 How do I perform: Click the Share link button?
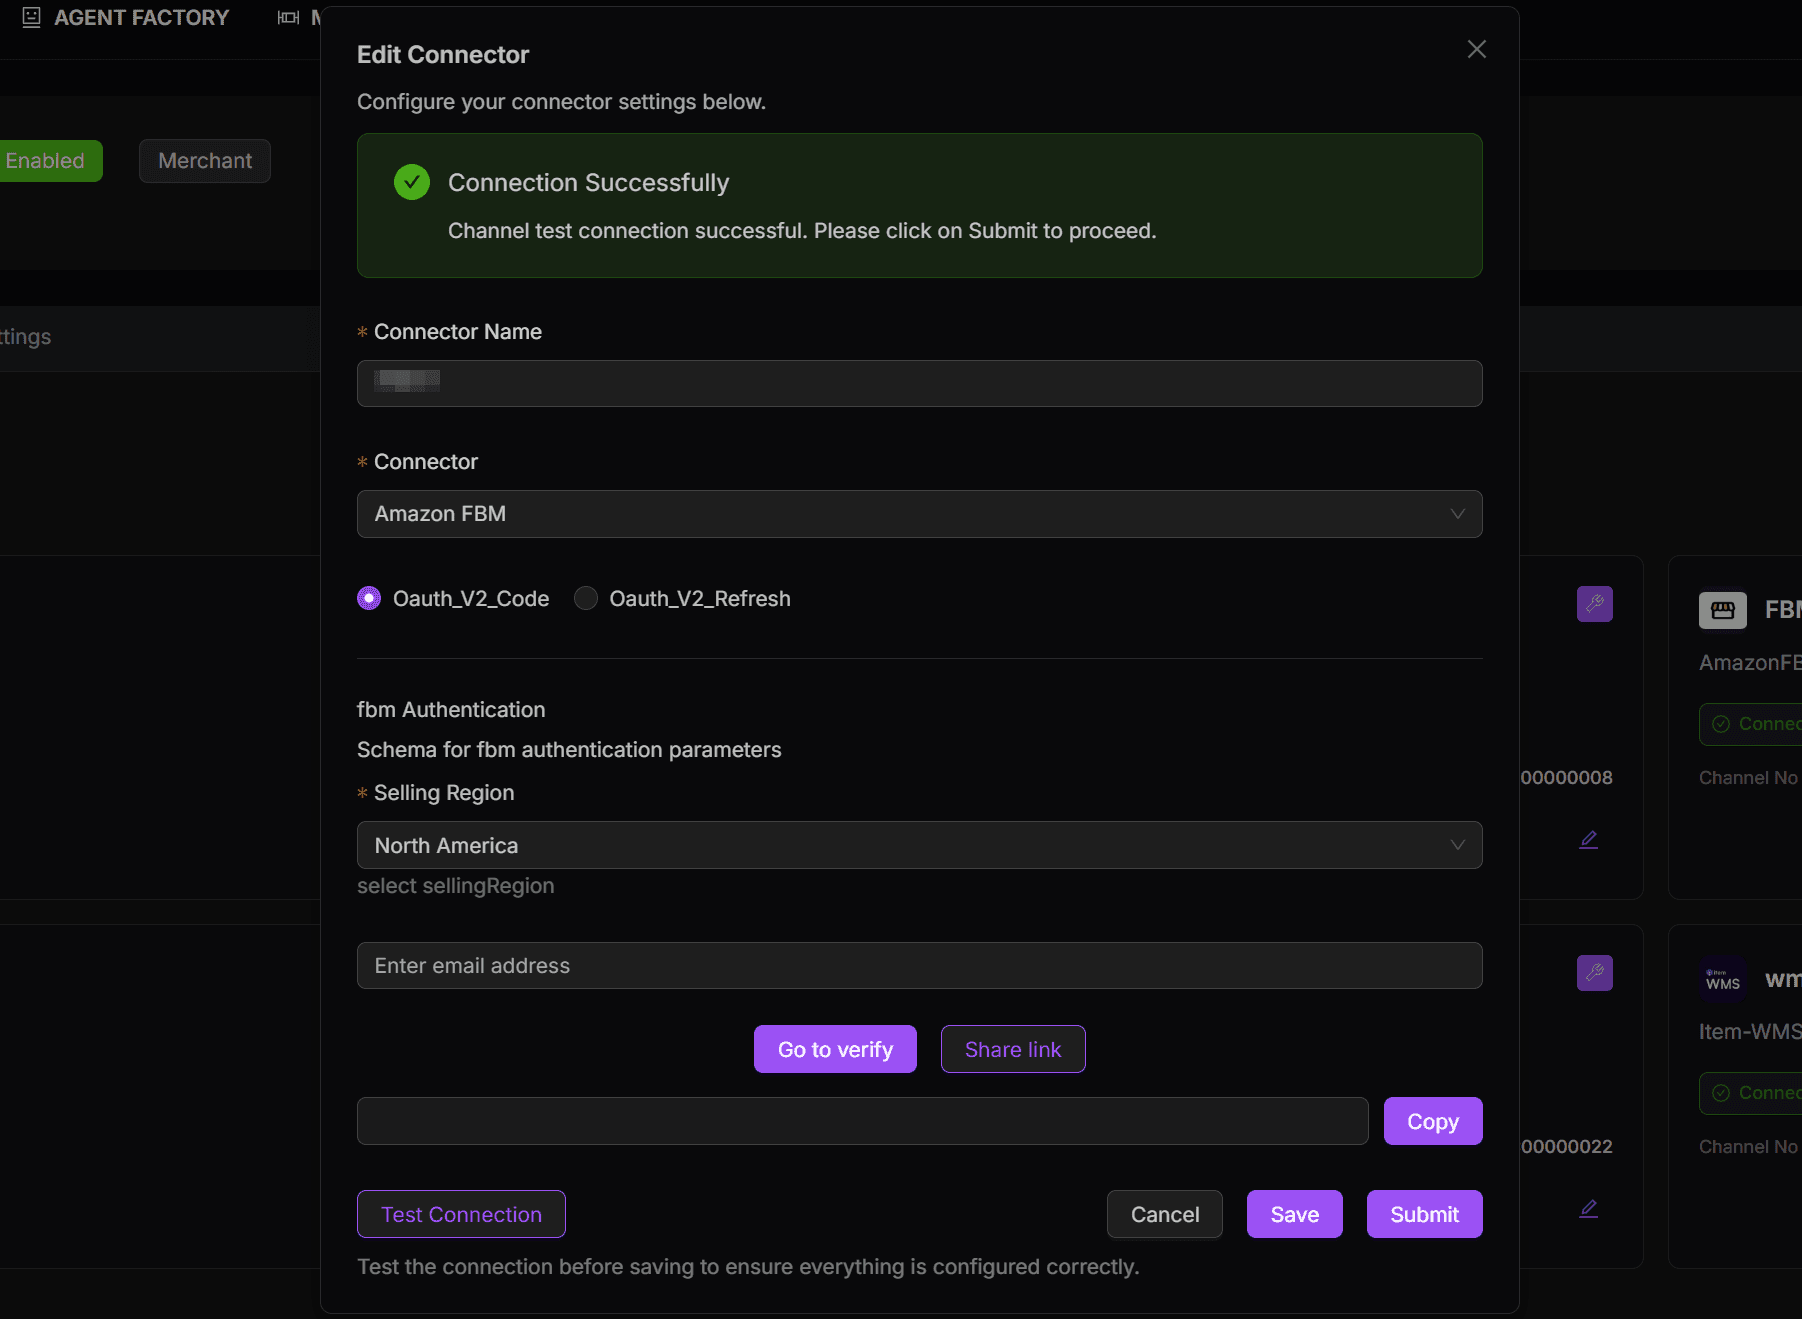[1012, 1049]
